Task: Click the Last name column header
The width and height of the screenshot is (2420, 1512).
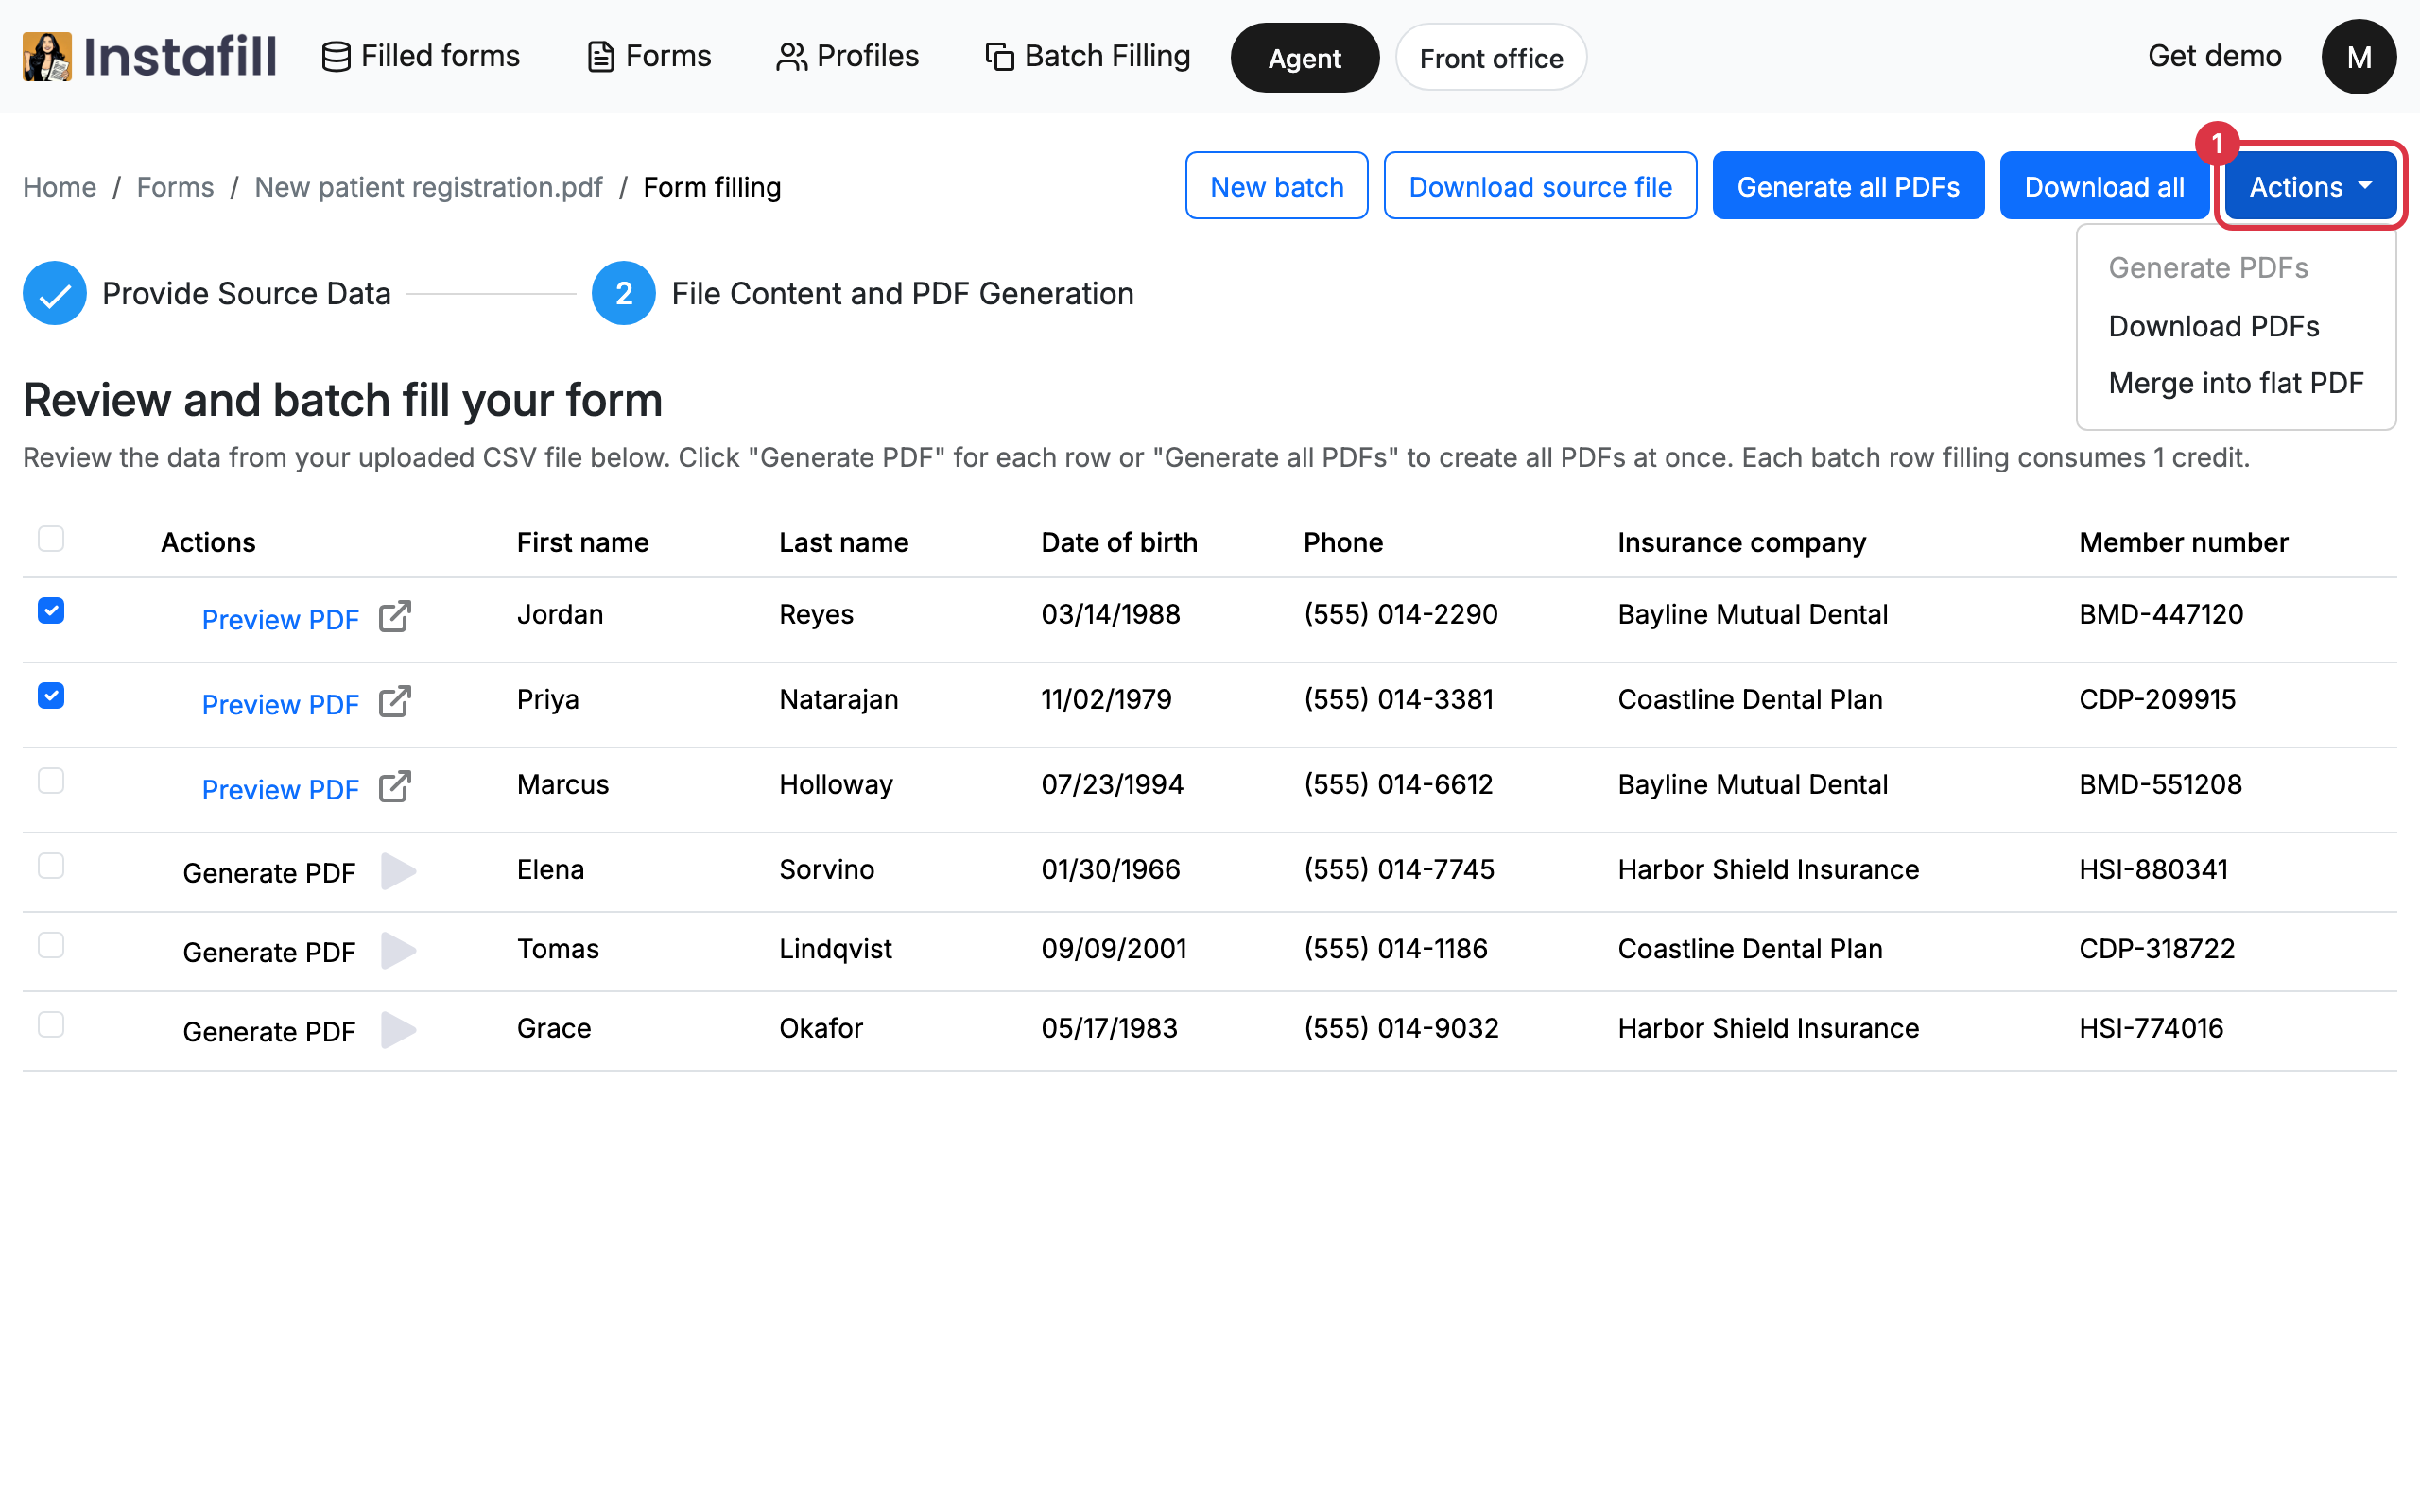Action: pos(844,542)
